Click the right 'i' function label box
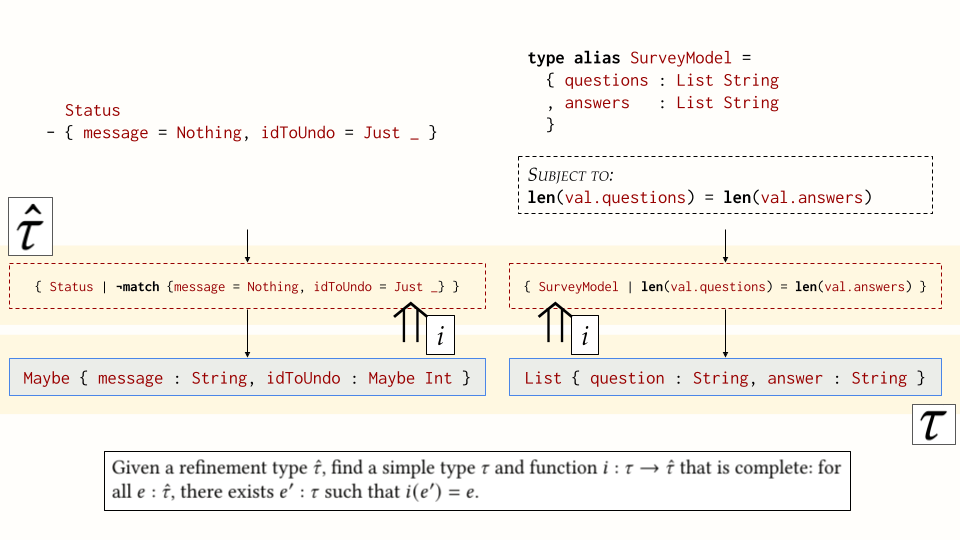The image size is (960, 540). [x=584, y=335]
